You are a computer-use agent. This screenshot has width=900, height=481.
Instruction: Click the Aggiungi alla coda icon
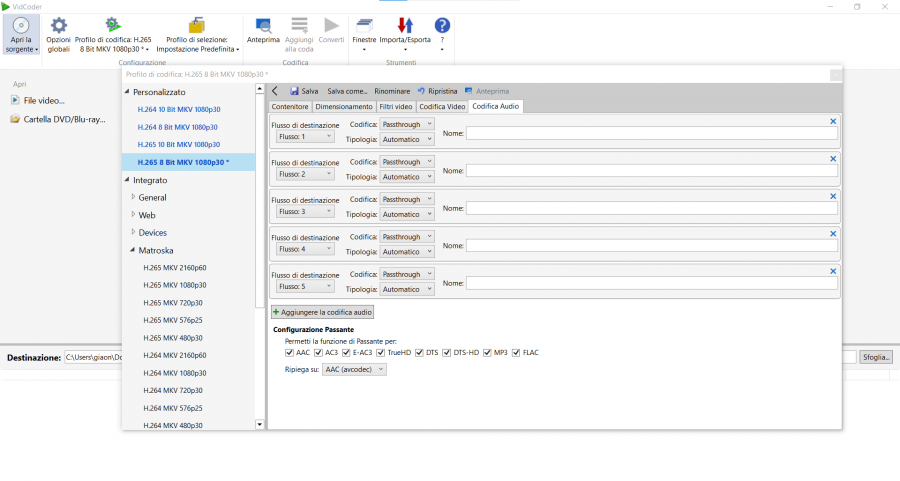pos(299,25)
